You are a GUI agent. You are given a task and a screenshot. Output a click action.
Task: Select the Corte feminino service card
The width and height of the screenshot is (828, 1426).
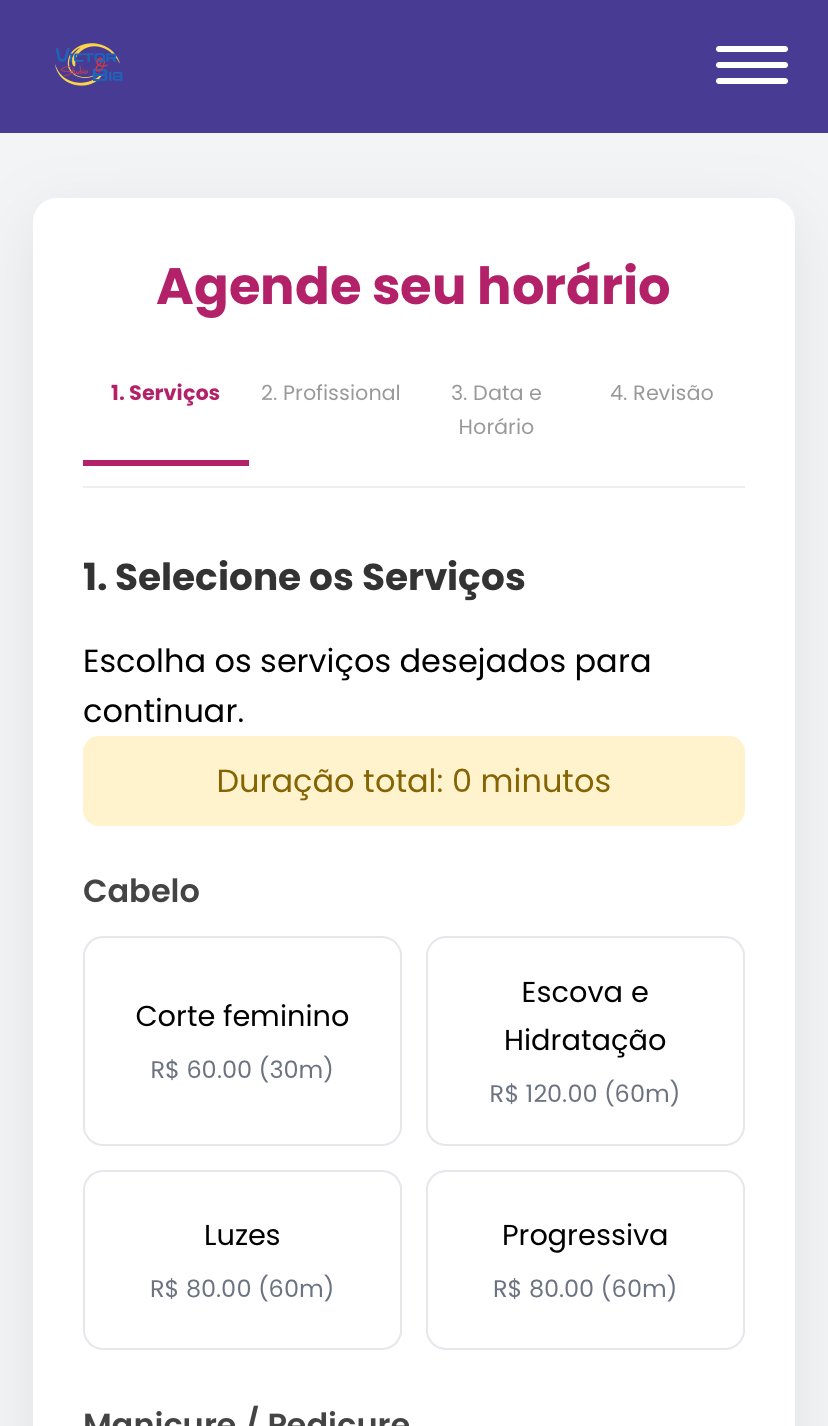[242, 1040]
